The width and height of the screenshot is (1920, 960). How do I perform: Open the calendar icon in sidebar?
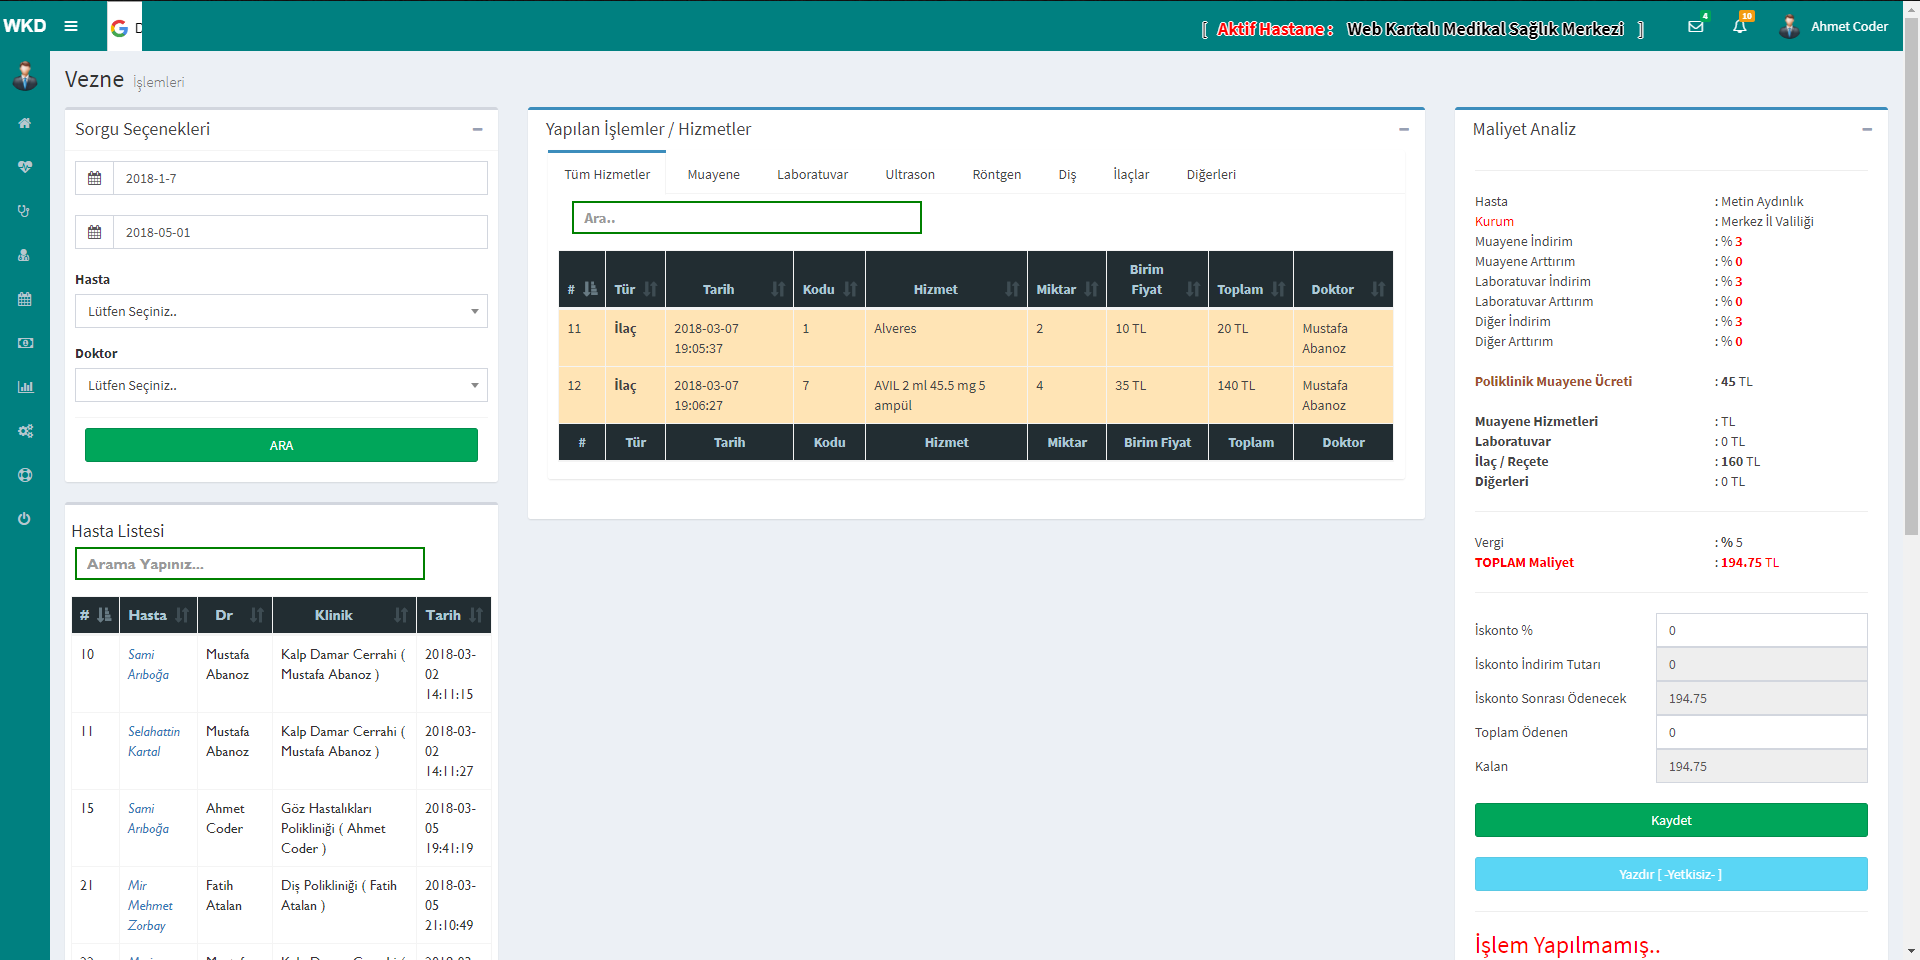coord(25,299)
